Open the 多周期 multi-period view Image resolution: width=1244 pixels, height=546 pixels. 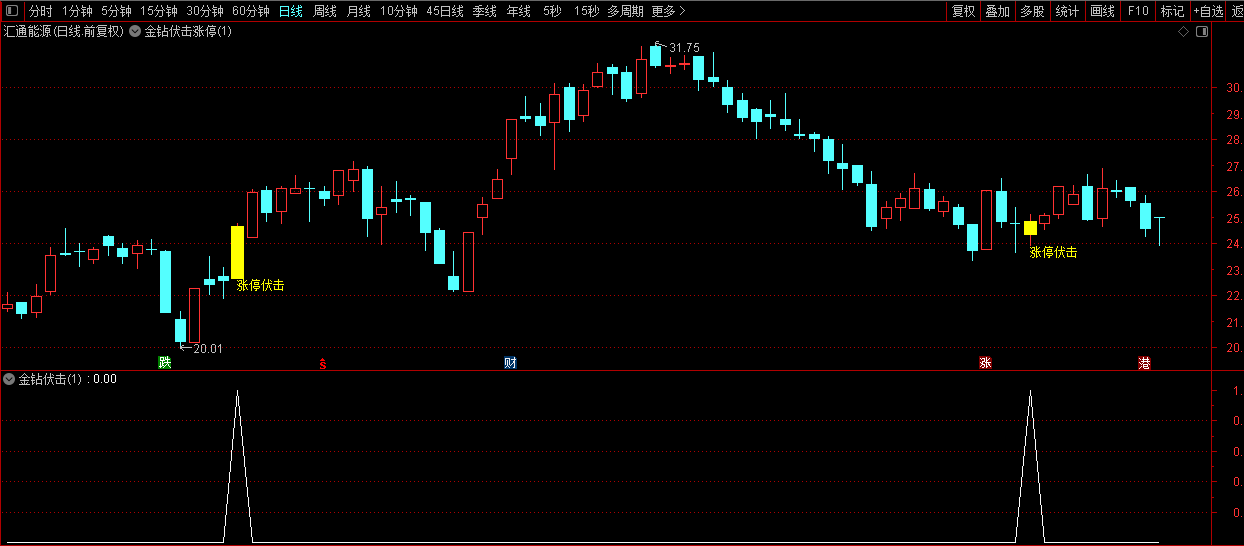(625, 11)
